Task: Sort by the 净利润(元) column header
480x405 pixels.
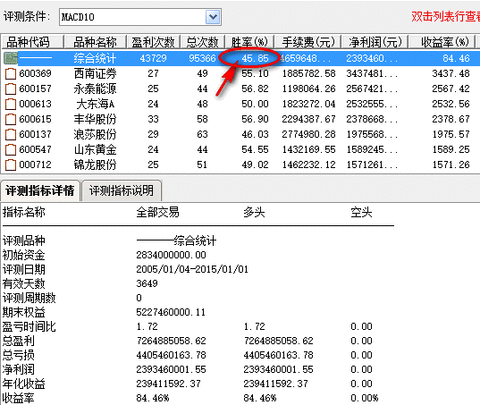Action: (375, 42)
